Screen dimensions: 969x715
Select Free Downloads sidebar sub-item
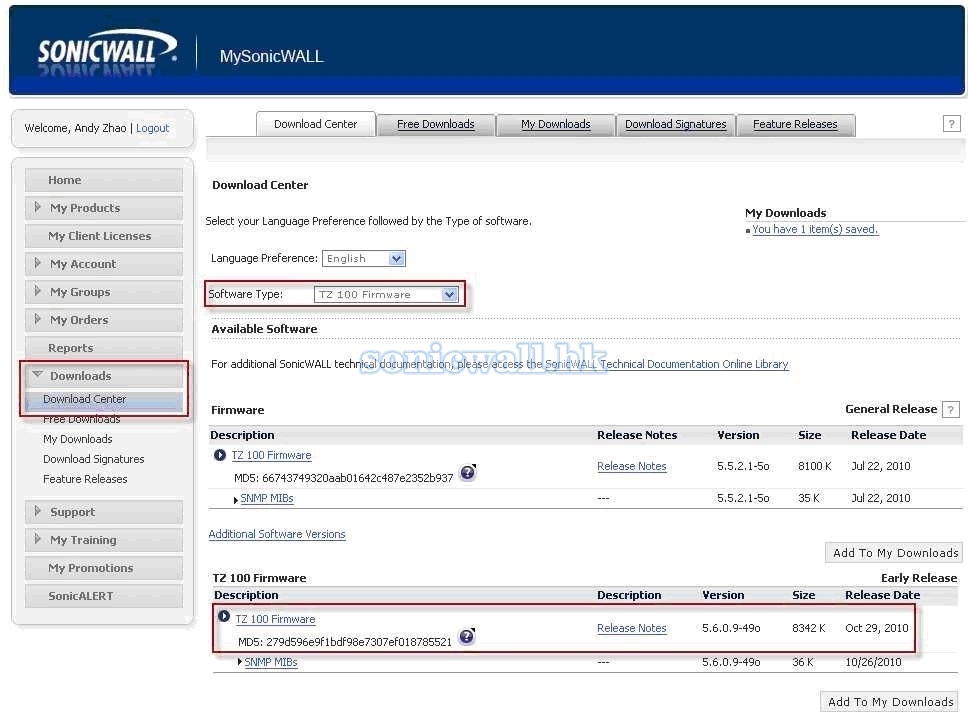click(82, 419)
